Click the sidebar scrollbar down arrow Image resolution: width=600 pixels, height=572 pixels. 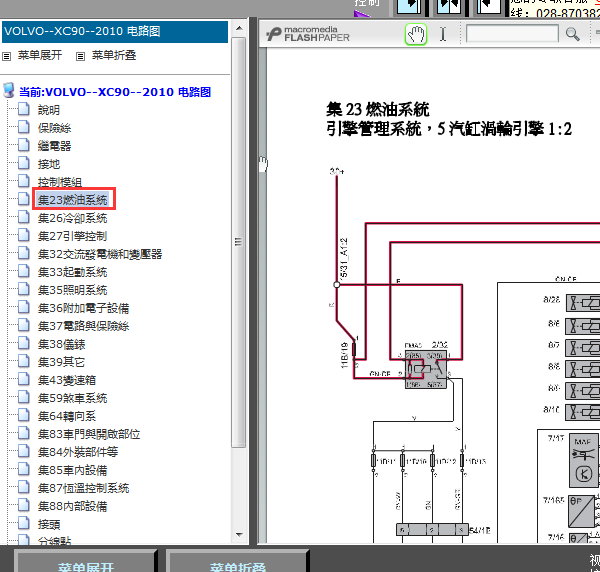[x=239, y=535]
